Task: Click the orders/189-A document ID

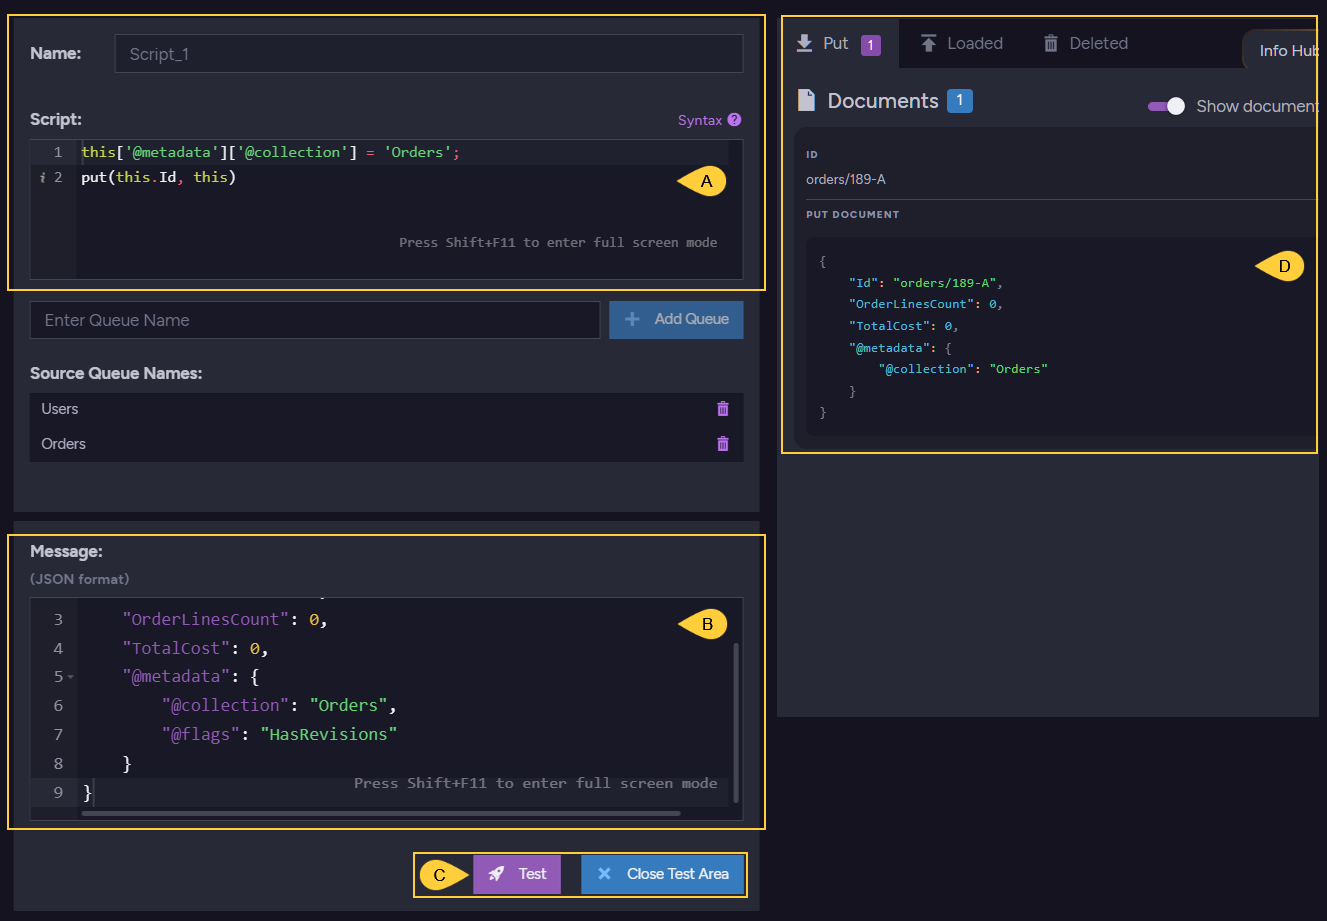Action: (846, 180)
